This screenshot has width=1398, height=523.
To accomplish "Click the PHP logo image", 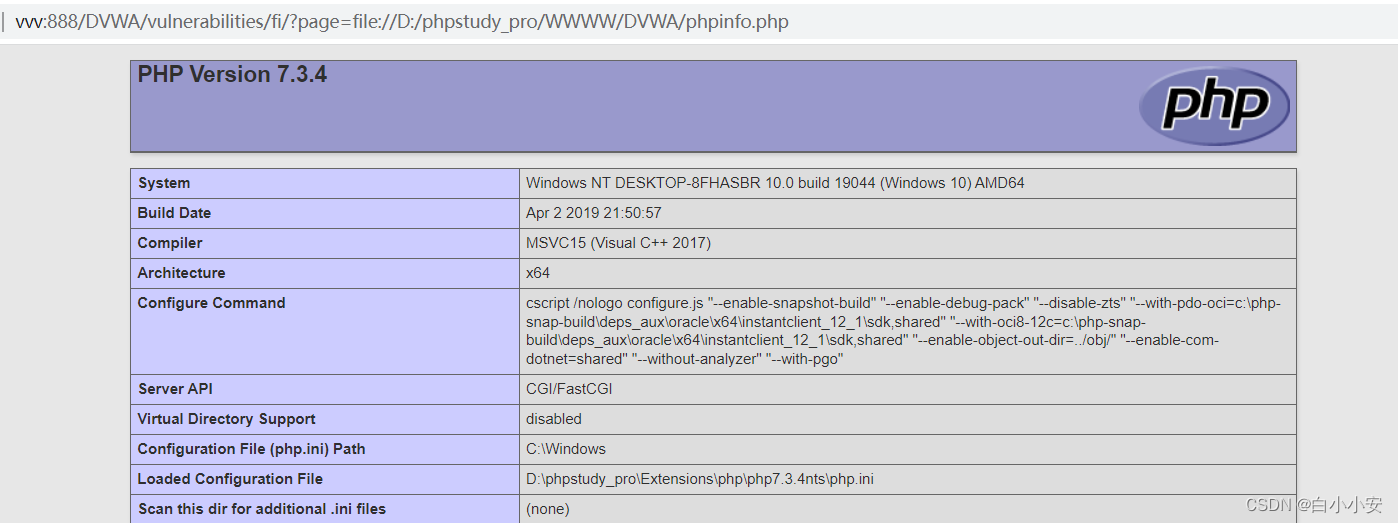I will (1214, 105).
